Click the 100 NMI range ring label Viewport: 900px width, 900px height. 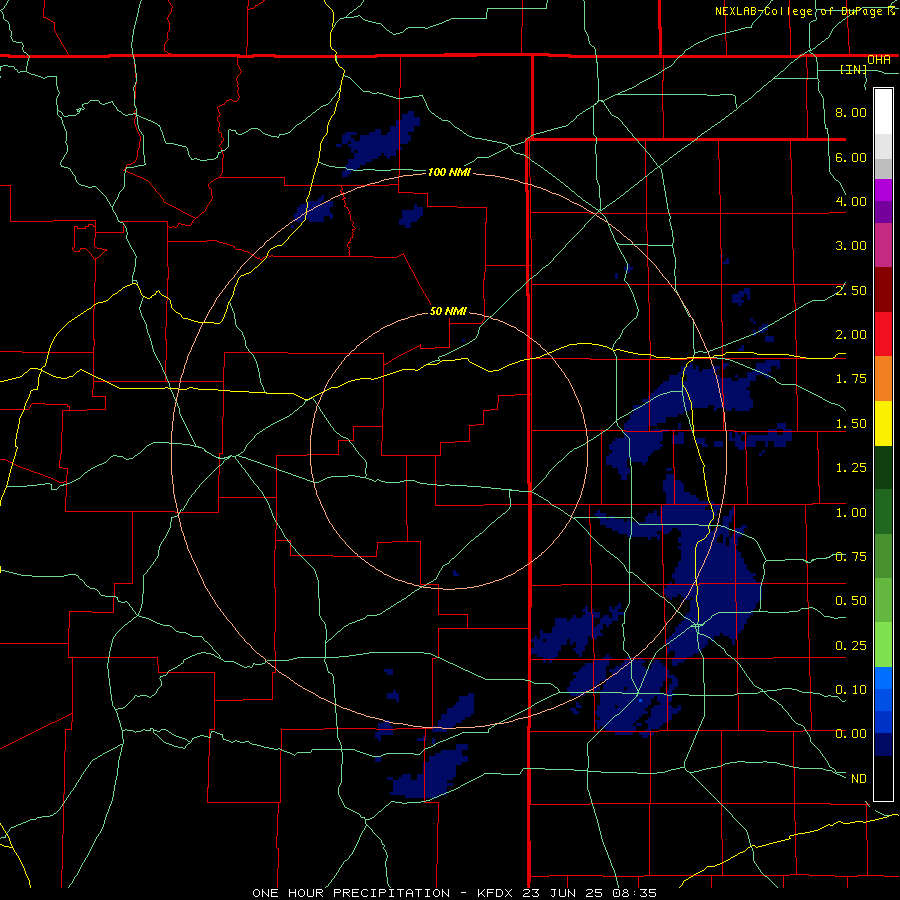click(449, 172)
